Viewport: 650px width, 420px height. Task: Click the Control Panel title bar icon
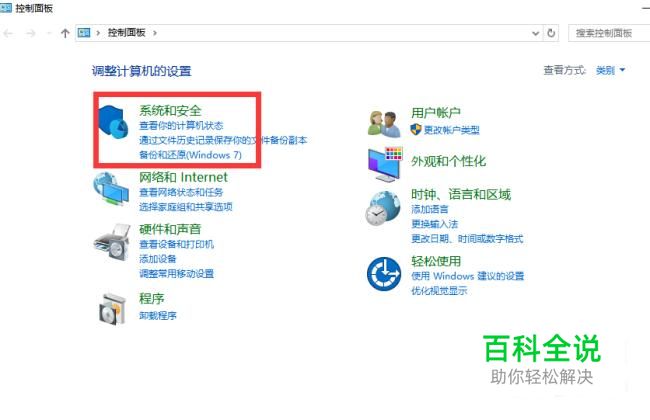tap(5, 7)
